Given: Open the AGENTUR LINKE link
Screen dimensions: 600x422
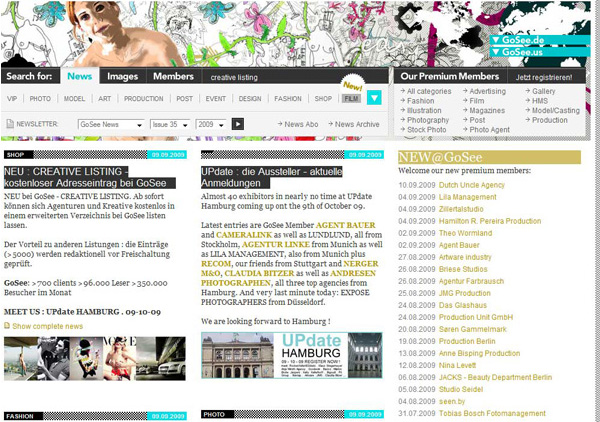Looking at the screenshot, I should click(x=276, y=244).
